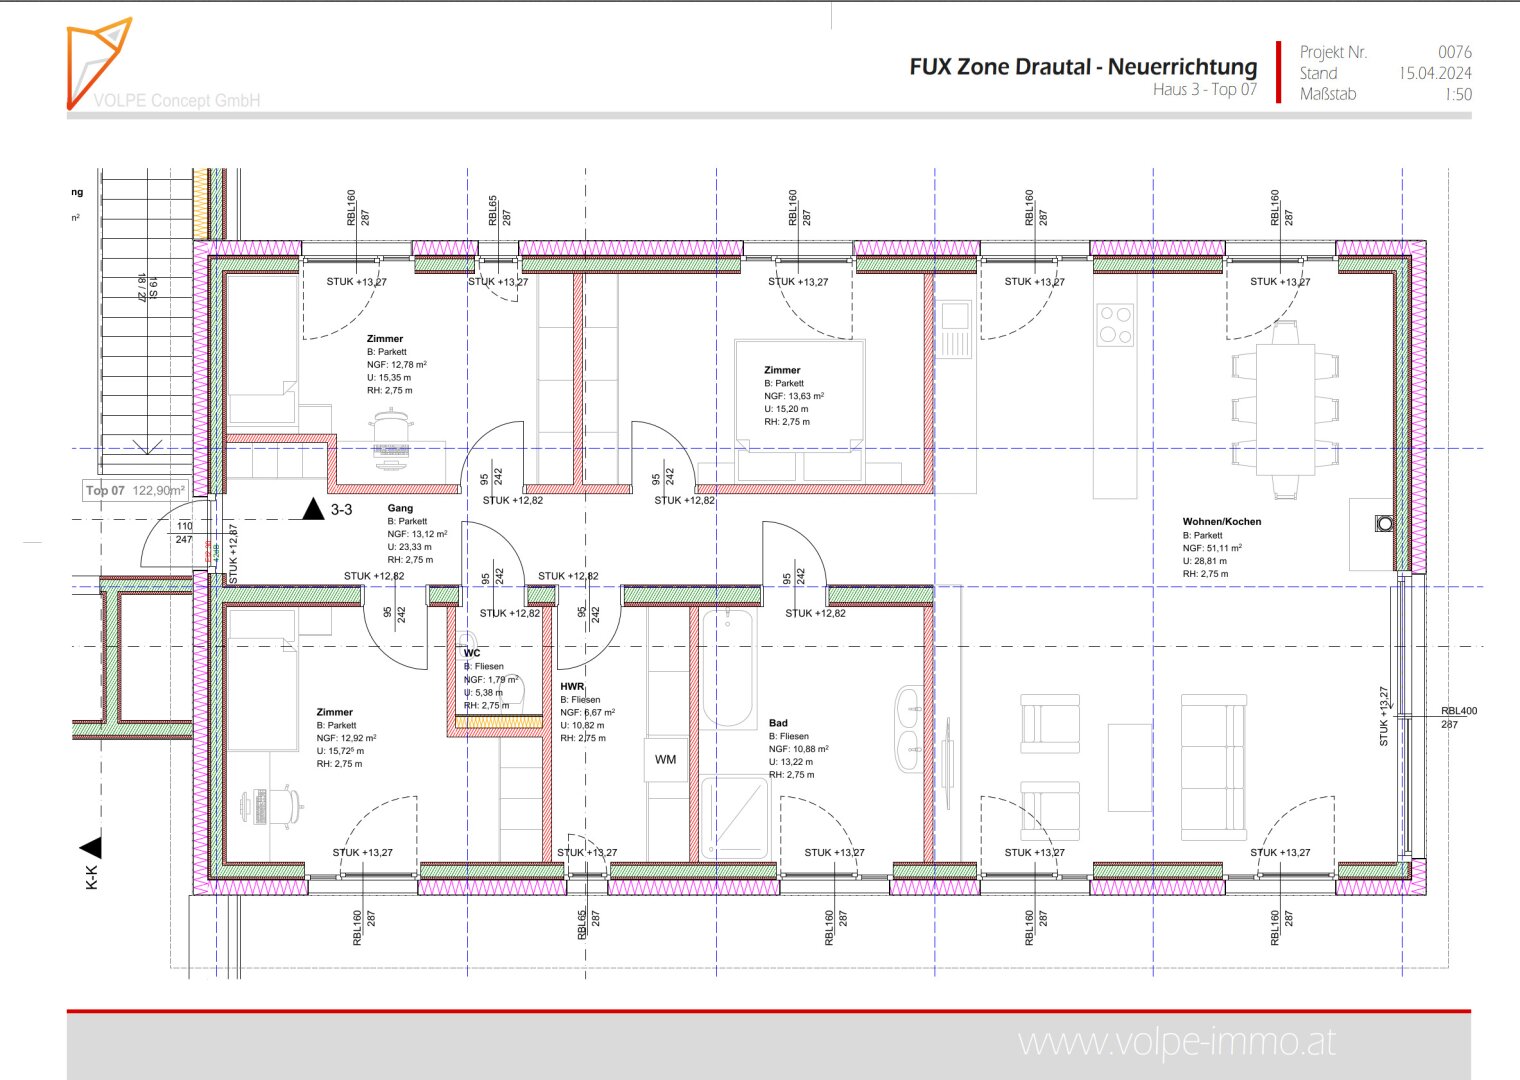The height and width of the screenshot is (1080, 1520).
Task: Click the toilet symbol in the WC
Action: click(x=467, y=642)
